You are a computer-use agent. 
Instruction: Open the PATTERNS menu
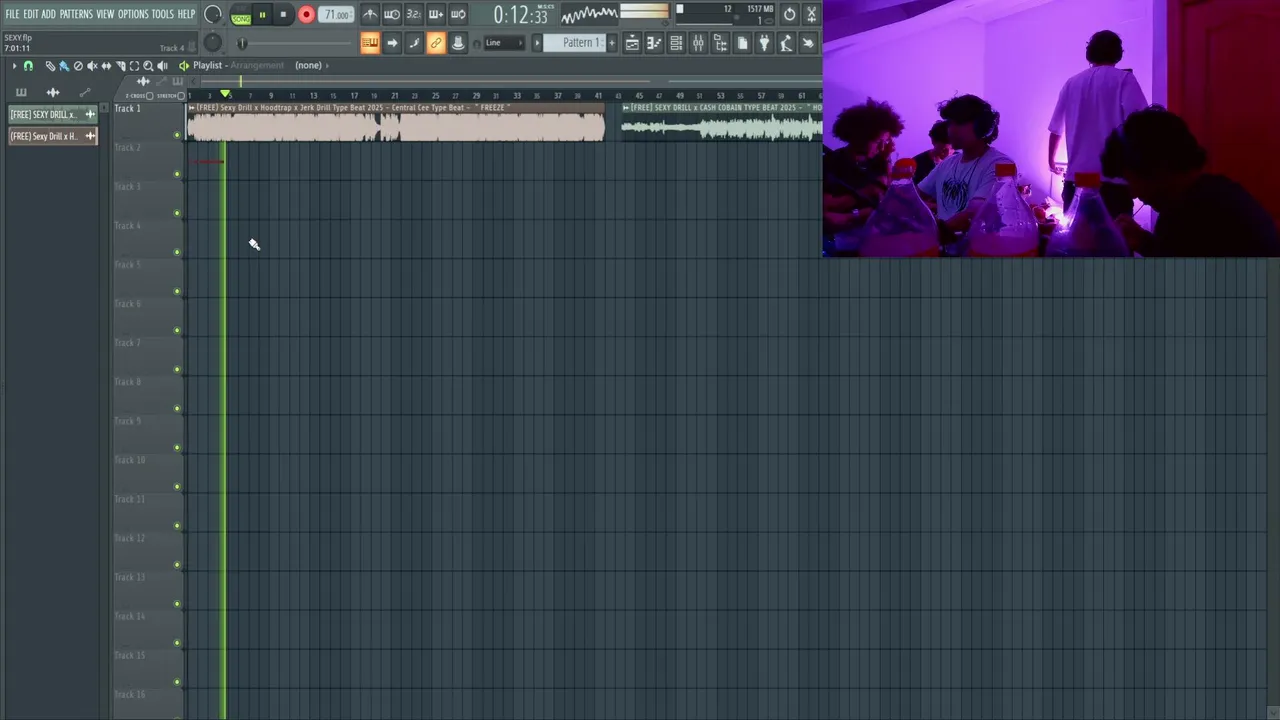76,14
